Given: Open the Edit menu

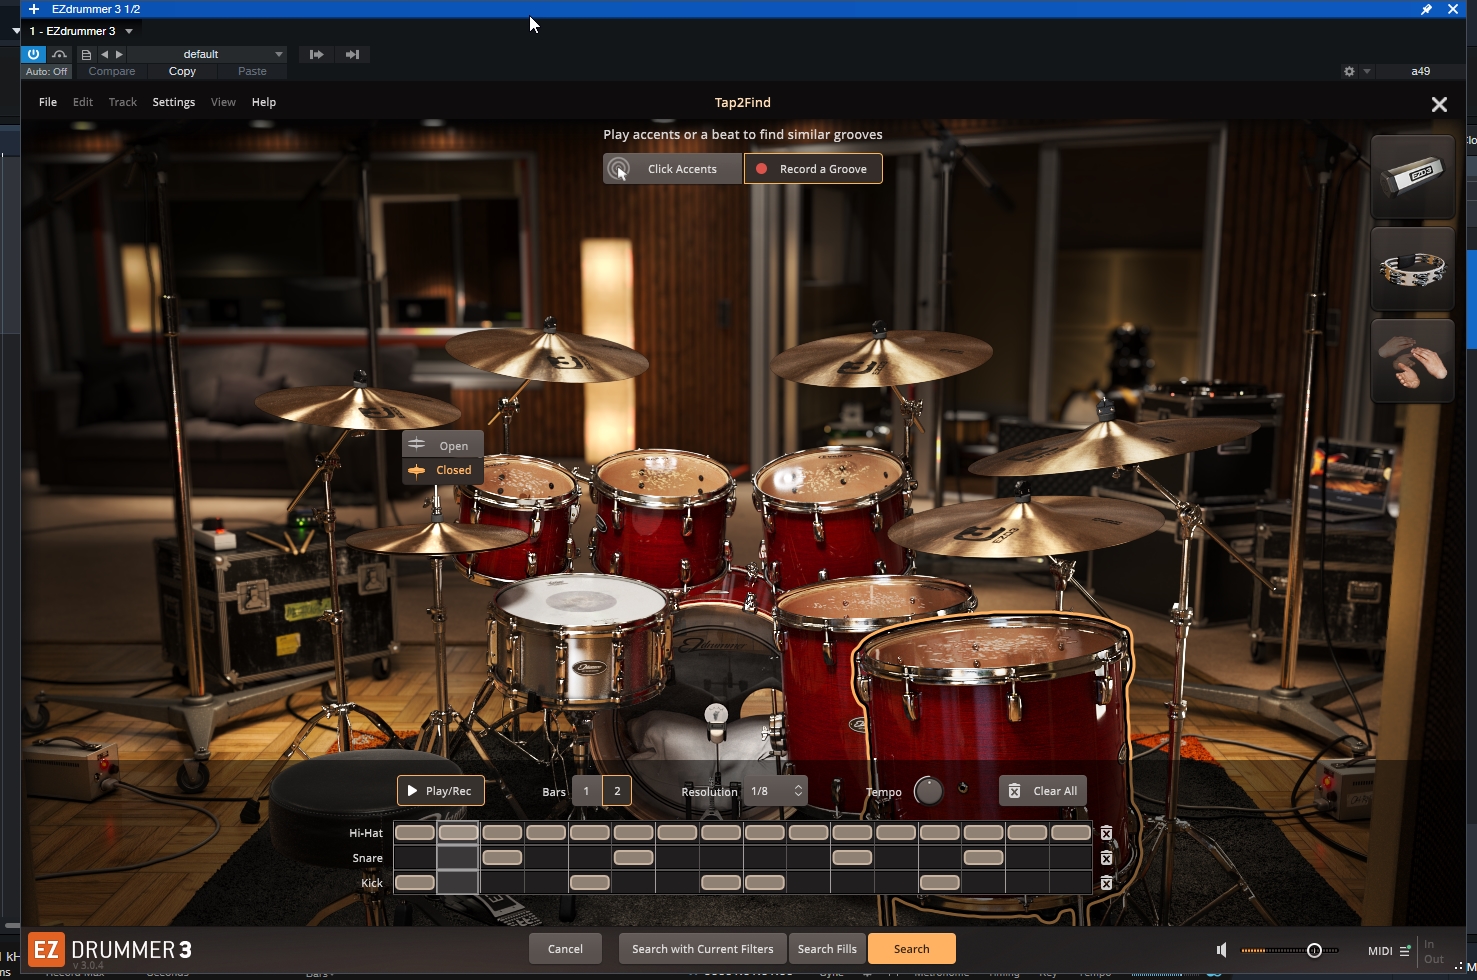Looking at the screenshot, I should 83,102.
